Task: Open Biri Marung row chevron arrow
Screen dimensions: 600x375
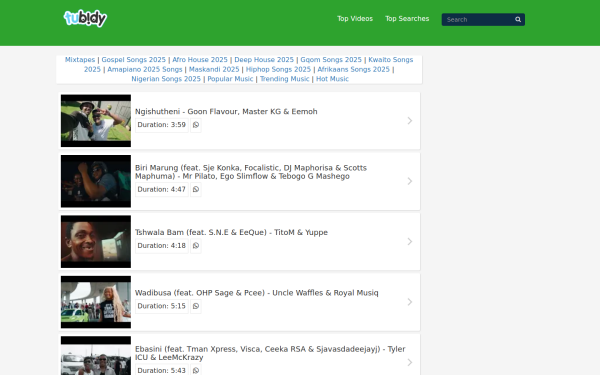Action: [410, 181]
